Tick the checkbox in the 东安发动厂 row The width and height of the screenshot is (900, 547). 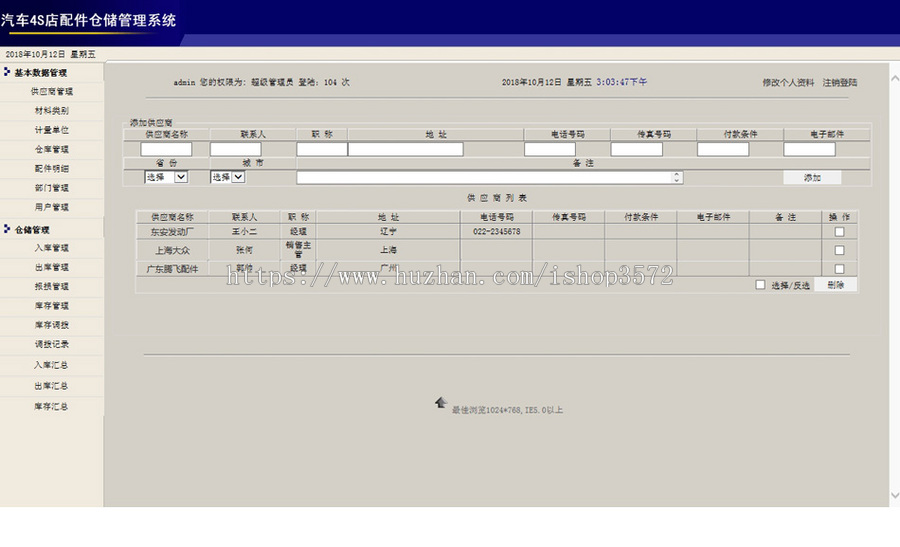(x=839, y=232)
